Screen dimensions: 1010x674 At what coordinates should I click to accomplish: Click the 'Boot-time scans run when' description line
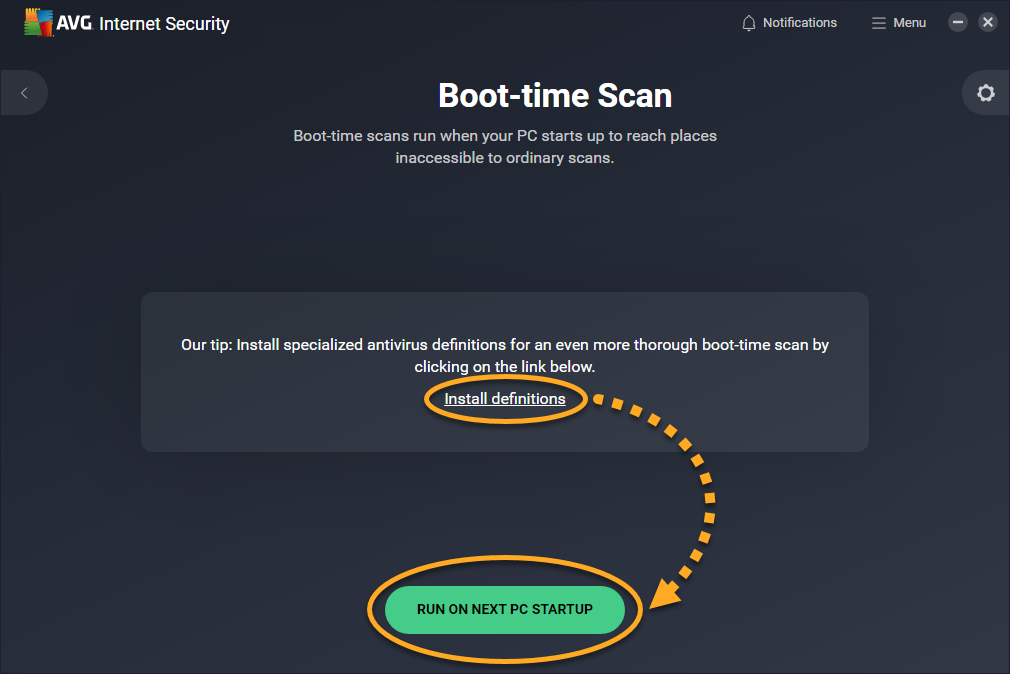[505, 136]
